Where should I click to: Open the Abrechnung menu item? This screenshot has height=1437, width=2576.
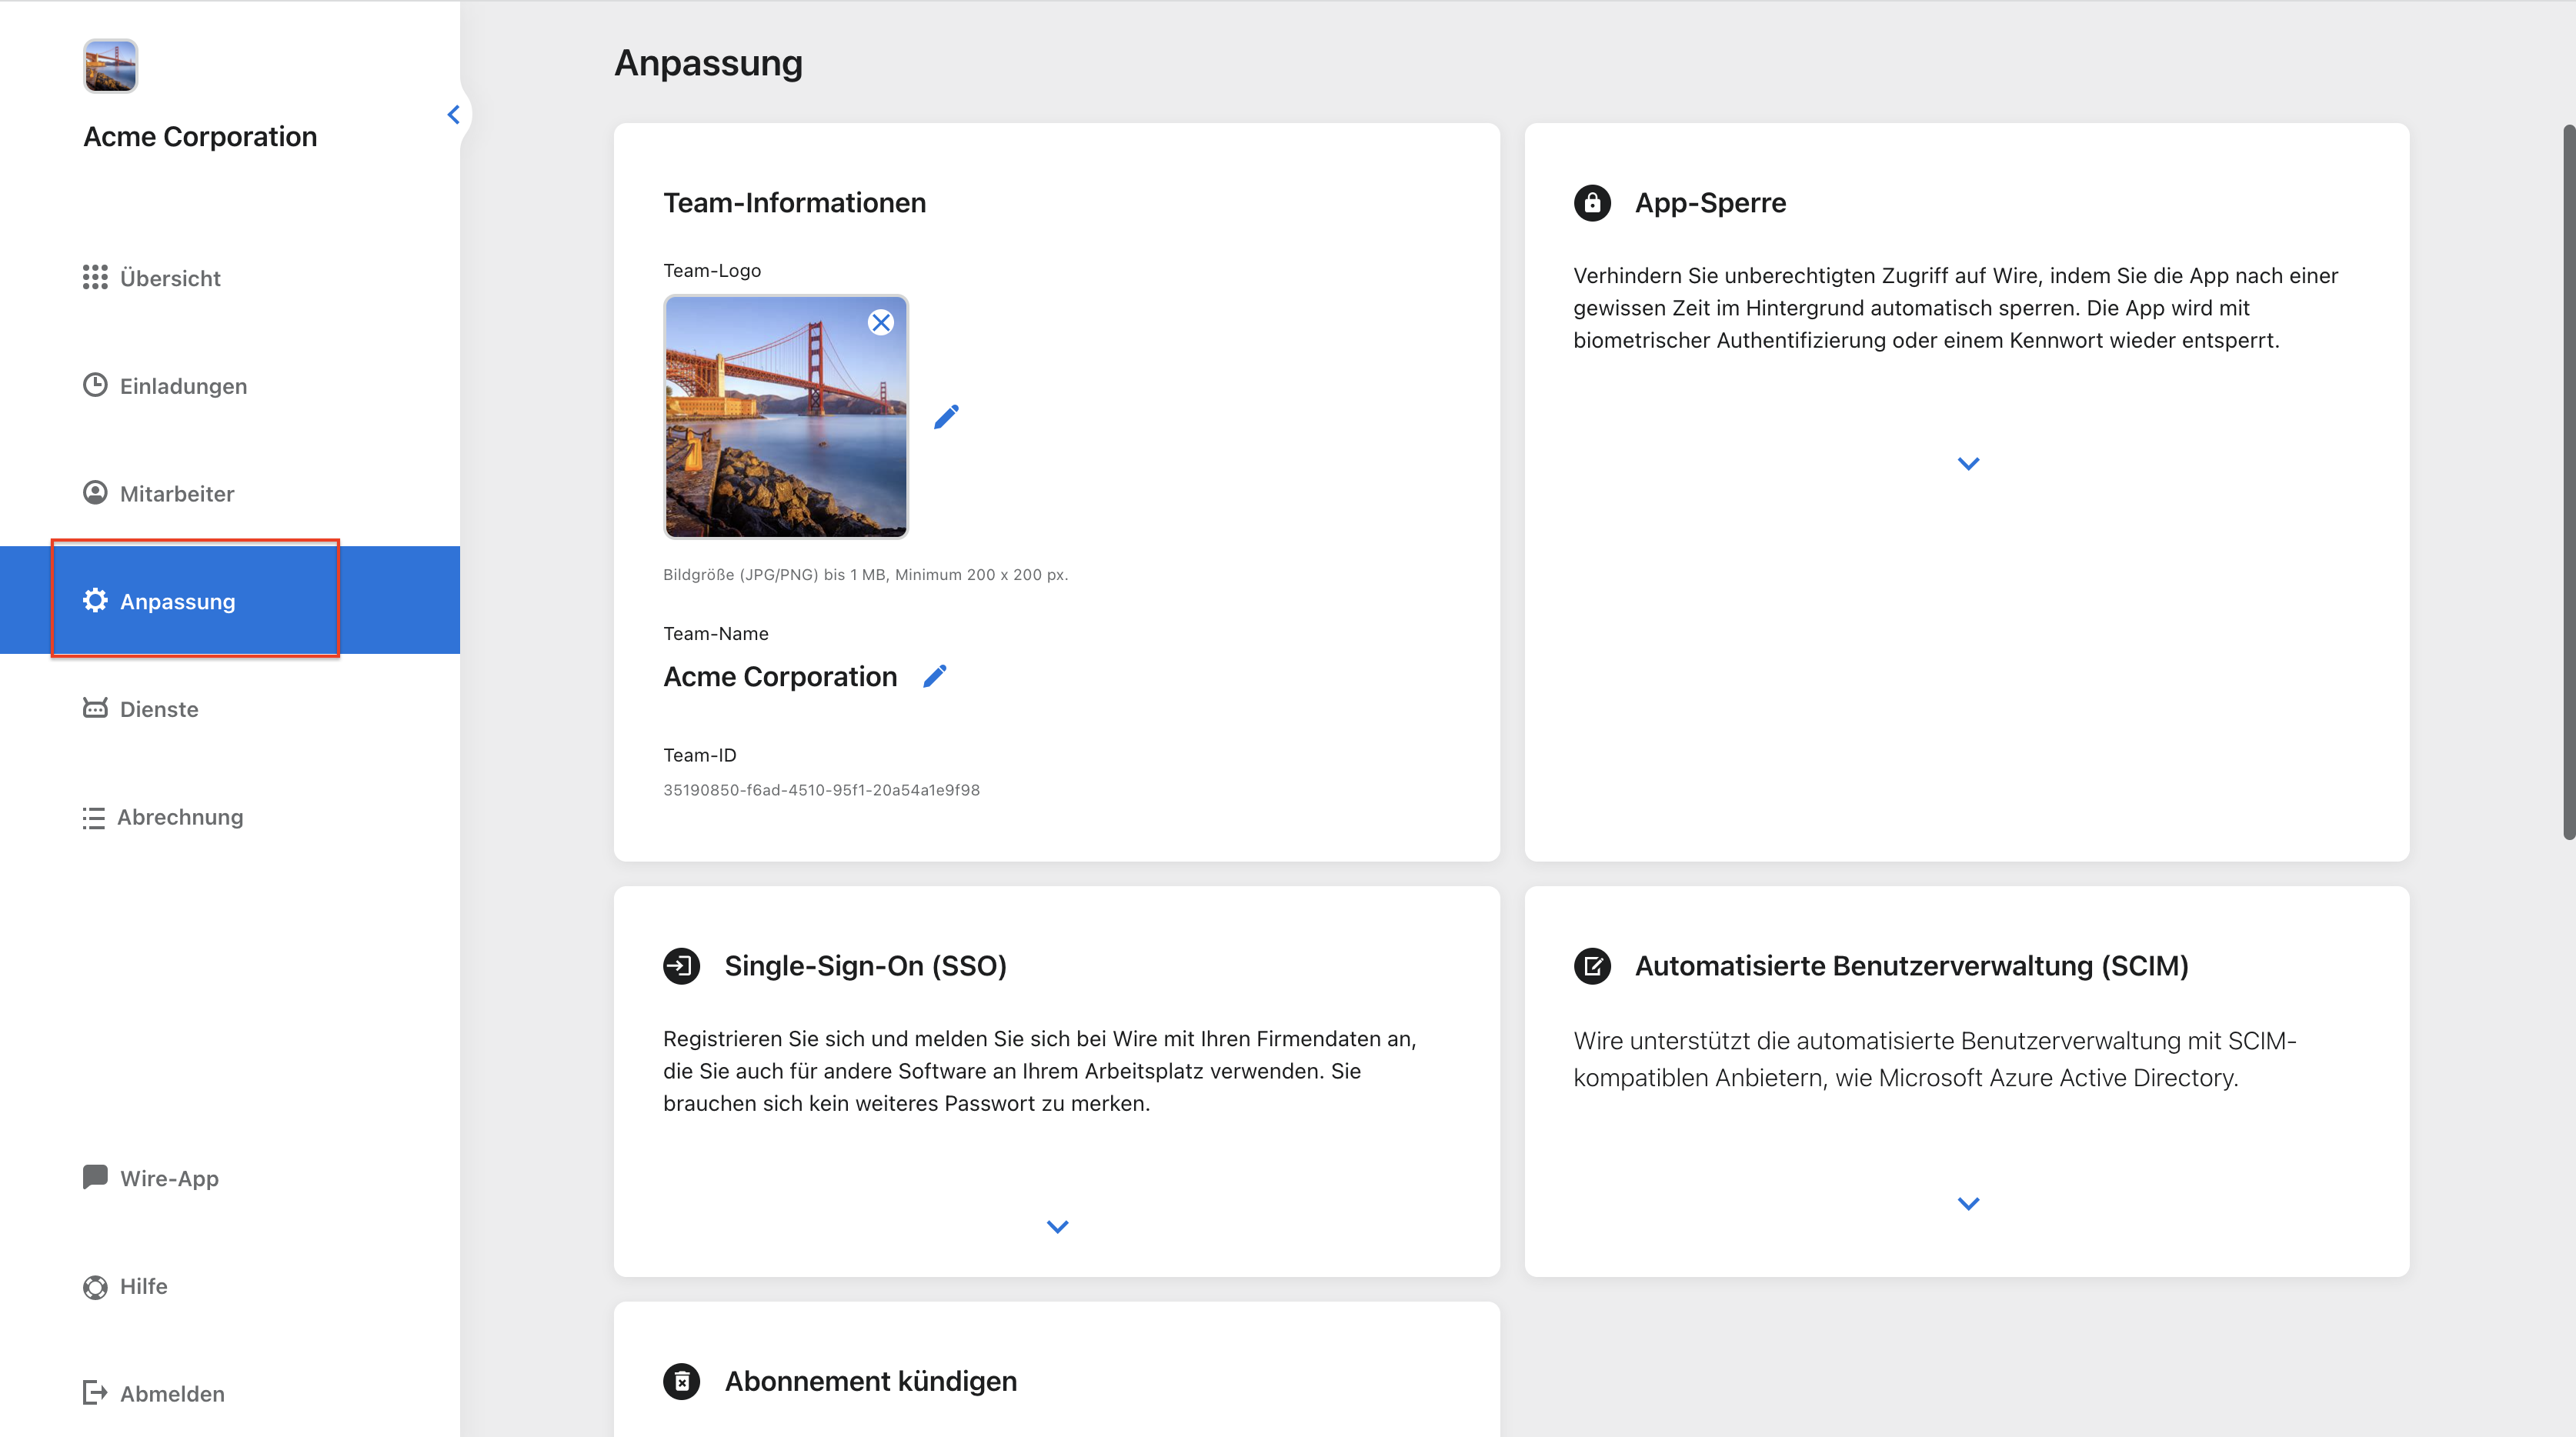click(x=230, y=817)
